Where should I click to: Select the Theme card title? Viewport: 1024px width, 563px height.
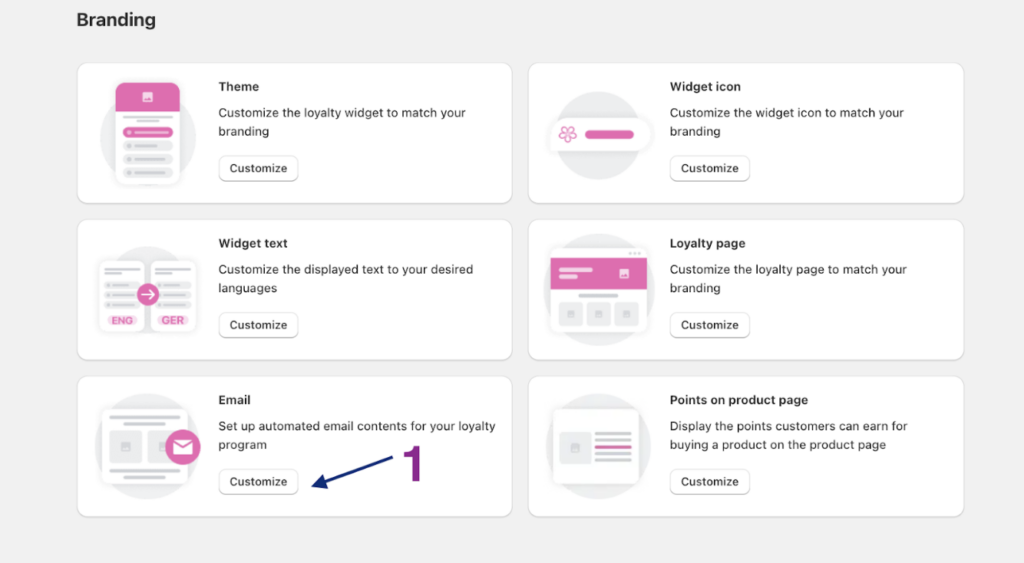pos(239,87)
